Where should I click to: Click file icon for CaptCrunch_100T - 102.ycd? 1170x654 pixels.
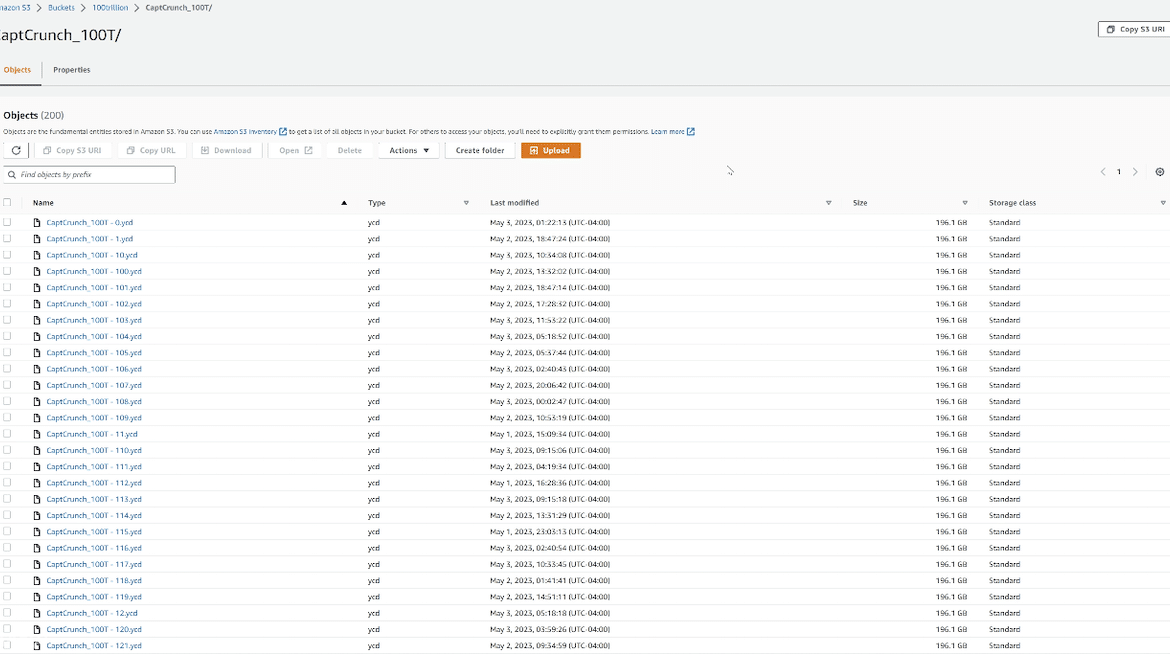(x=37, y=304)
